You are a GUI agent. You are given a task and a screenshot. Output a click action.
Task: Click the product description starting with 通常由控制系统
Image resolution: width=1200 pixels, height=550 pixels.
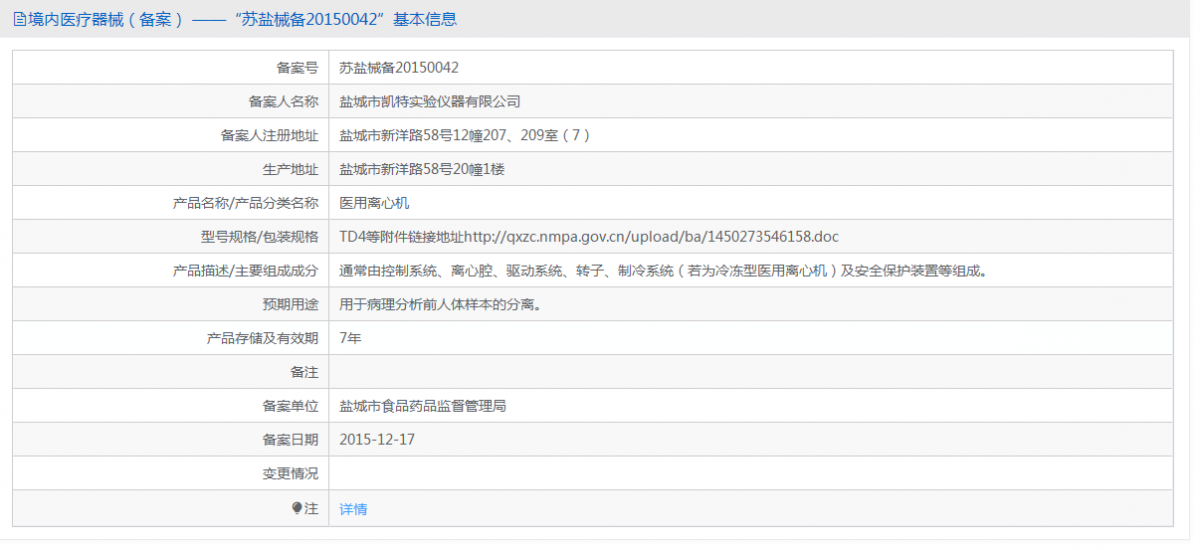click(x=663, y=271)
